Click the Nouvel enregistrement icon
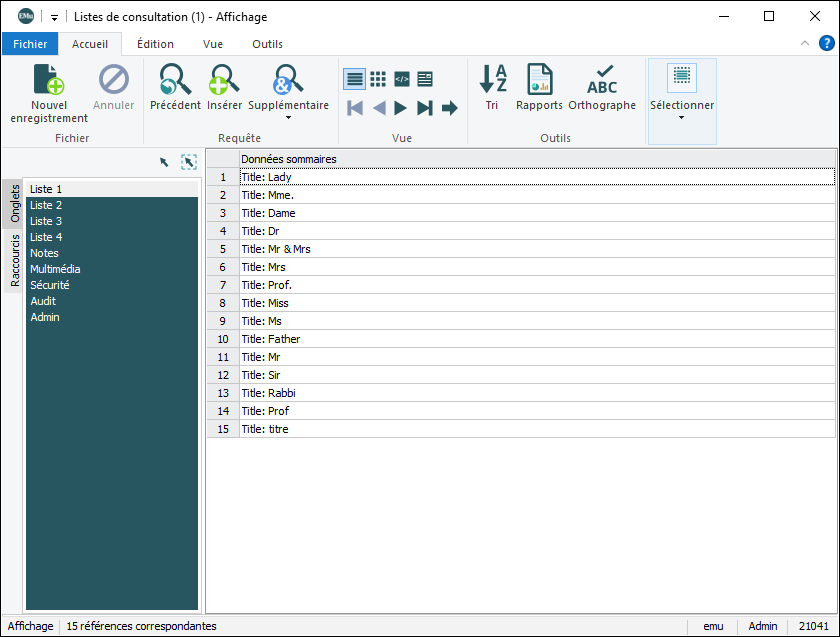This screenshot has width=840, height=637. click(49, 80)
